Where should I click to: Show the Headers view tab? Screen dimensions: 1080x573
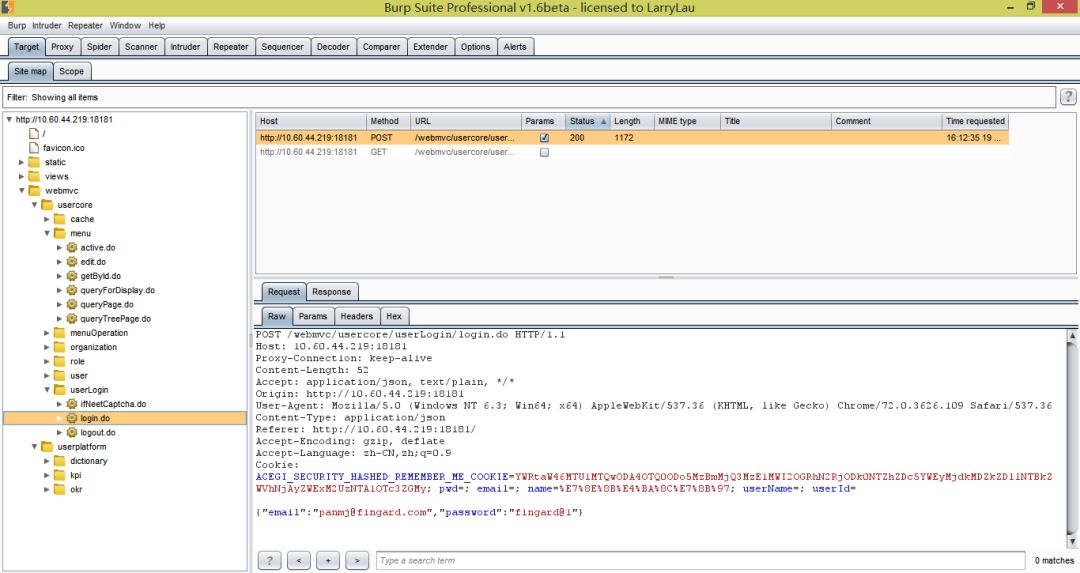point(356,316)
